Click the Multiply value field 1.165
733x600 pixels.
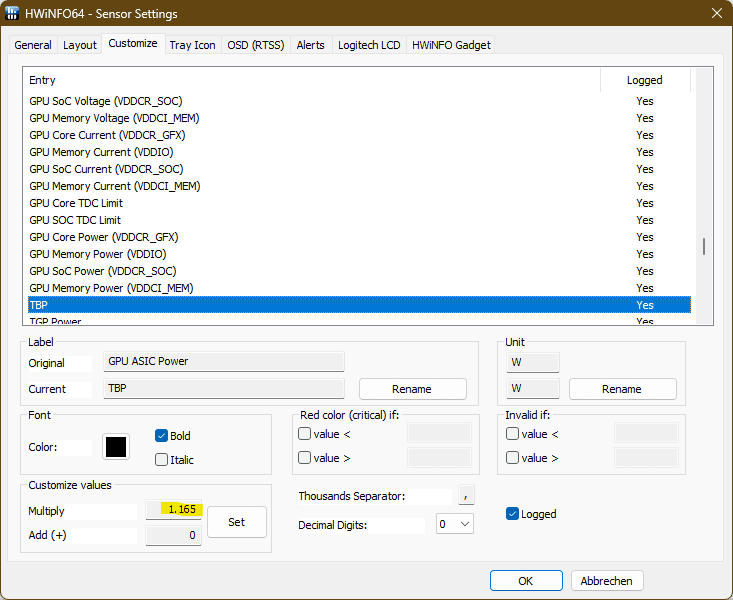click(174, 509)
